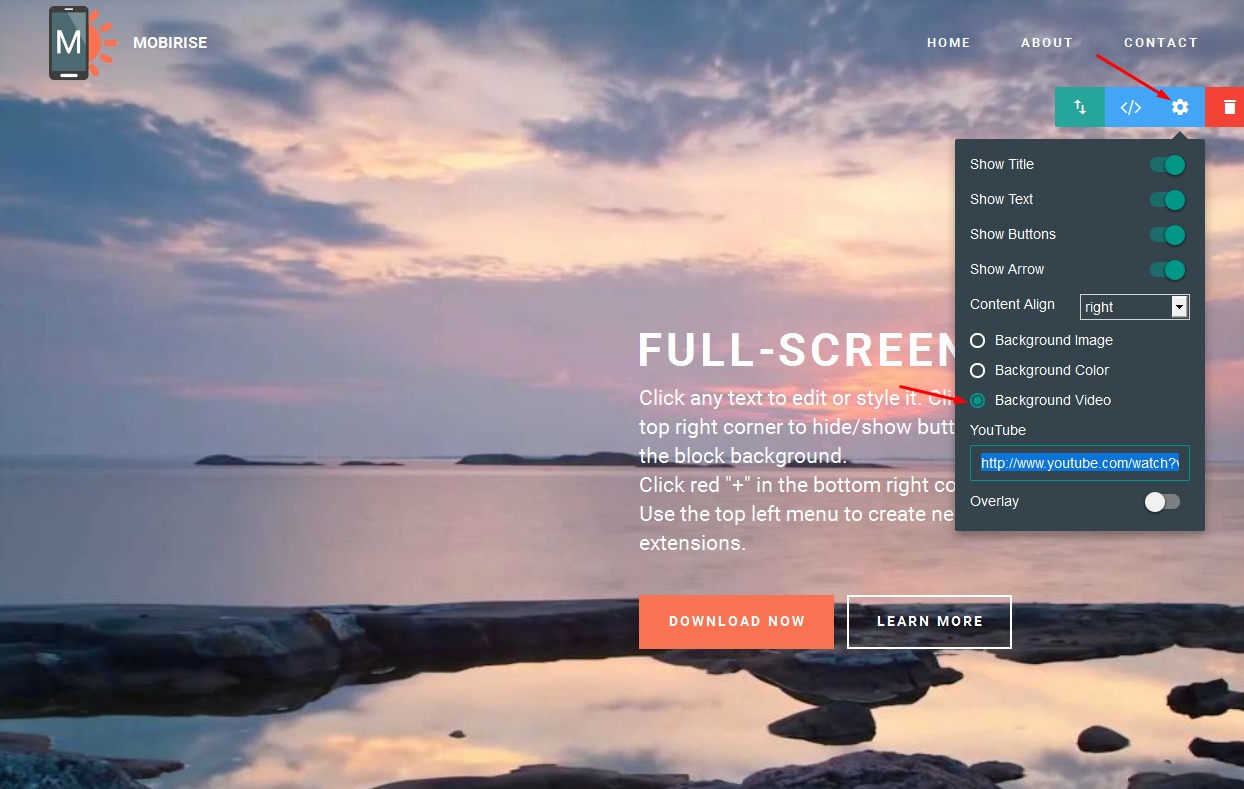The image size is (1244, 789).
Task: Click the ABOUT navigation link
Action: point(1047,42)
